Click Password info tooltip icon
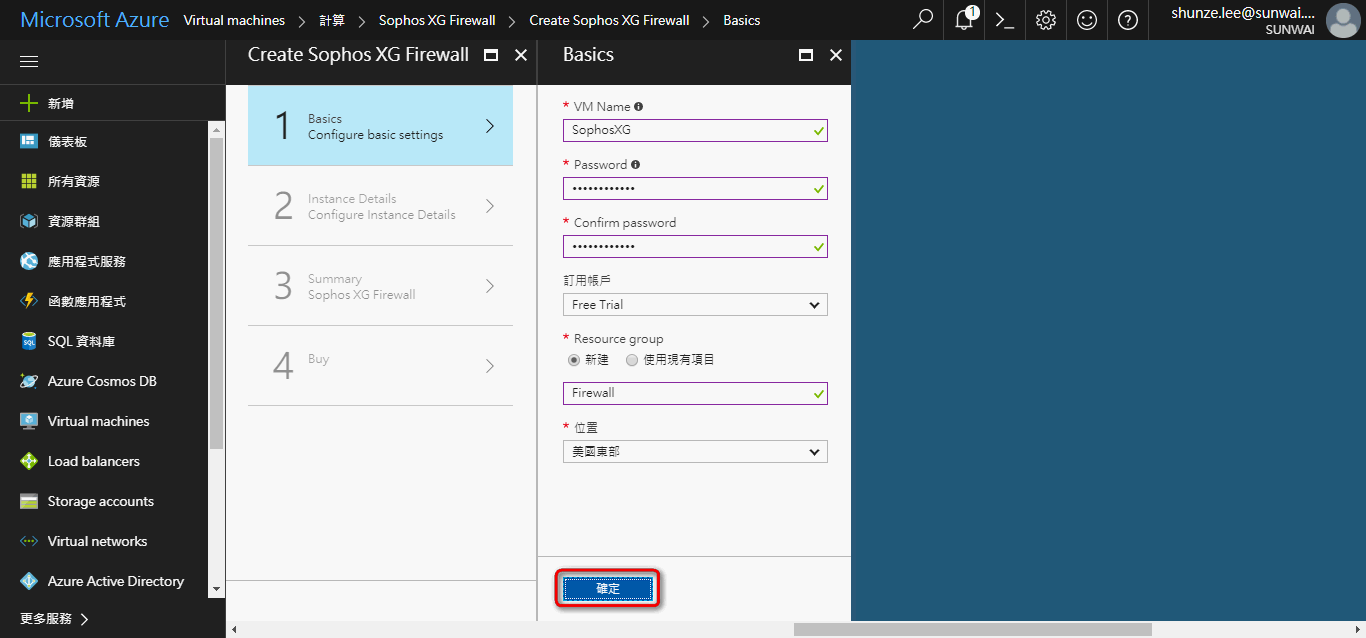This screenshot has height=638, width=1366. [x=635, y=164]
